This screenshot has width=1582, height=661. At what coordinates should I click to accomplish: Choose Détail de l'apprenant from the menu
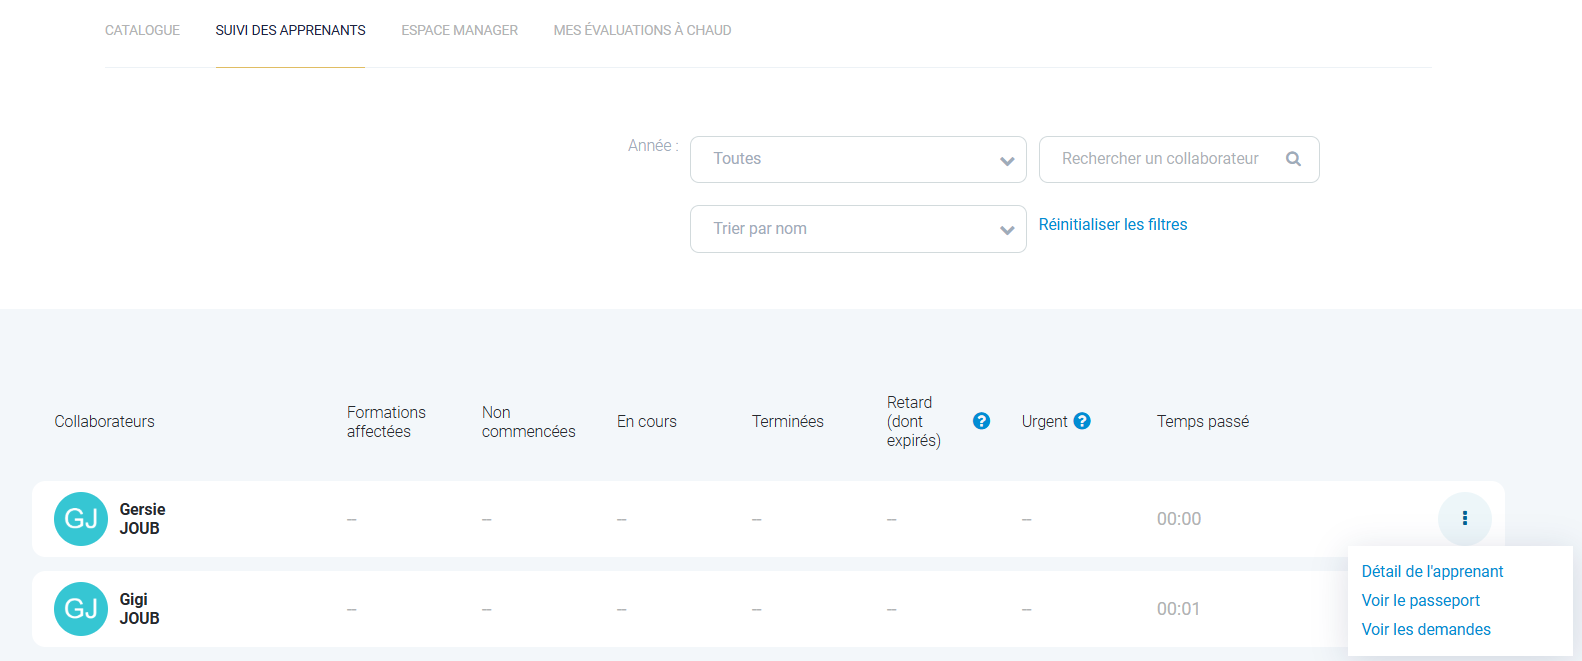(x=1432, y=571)
